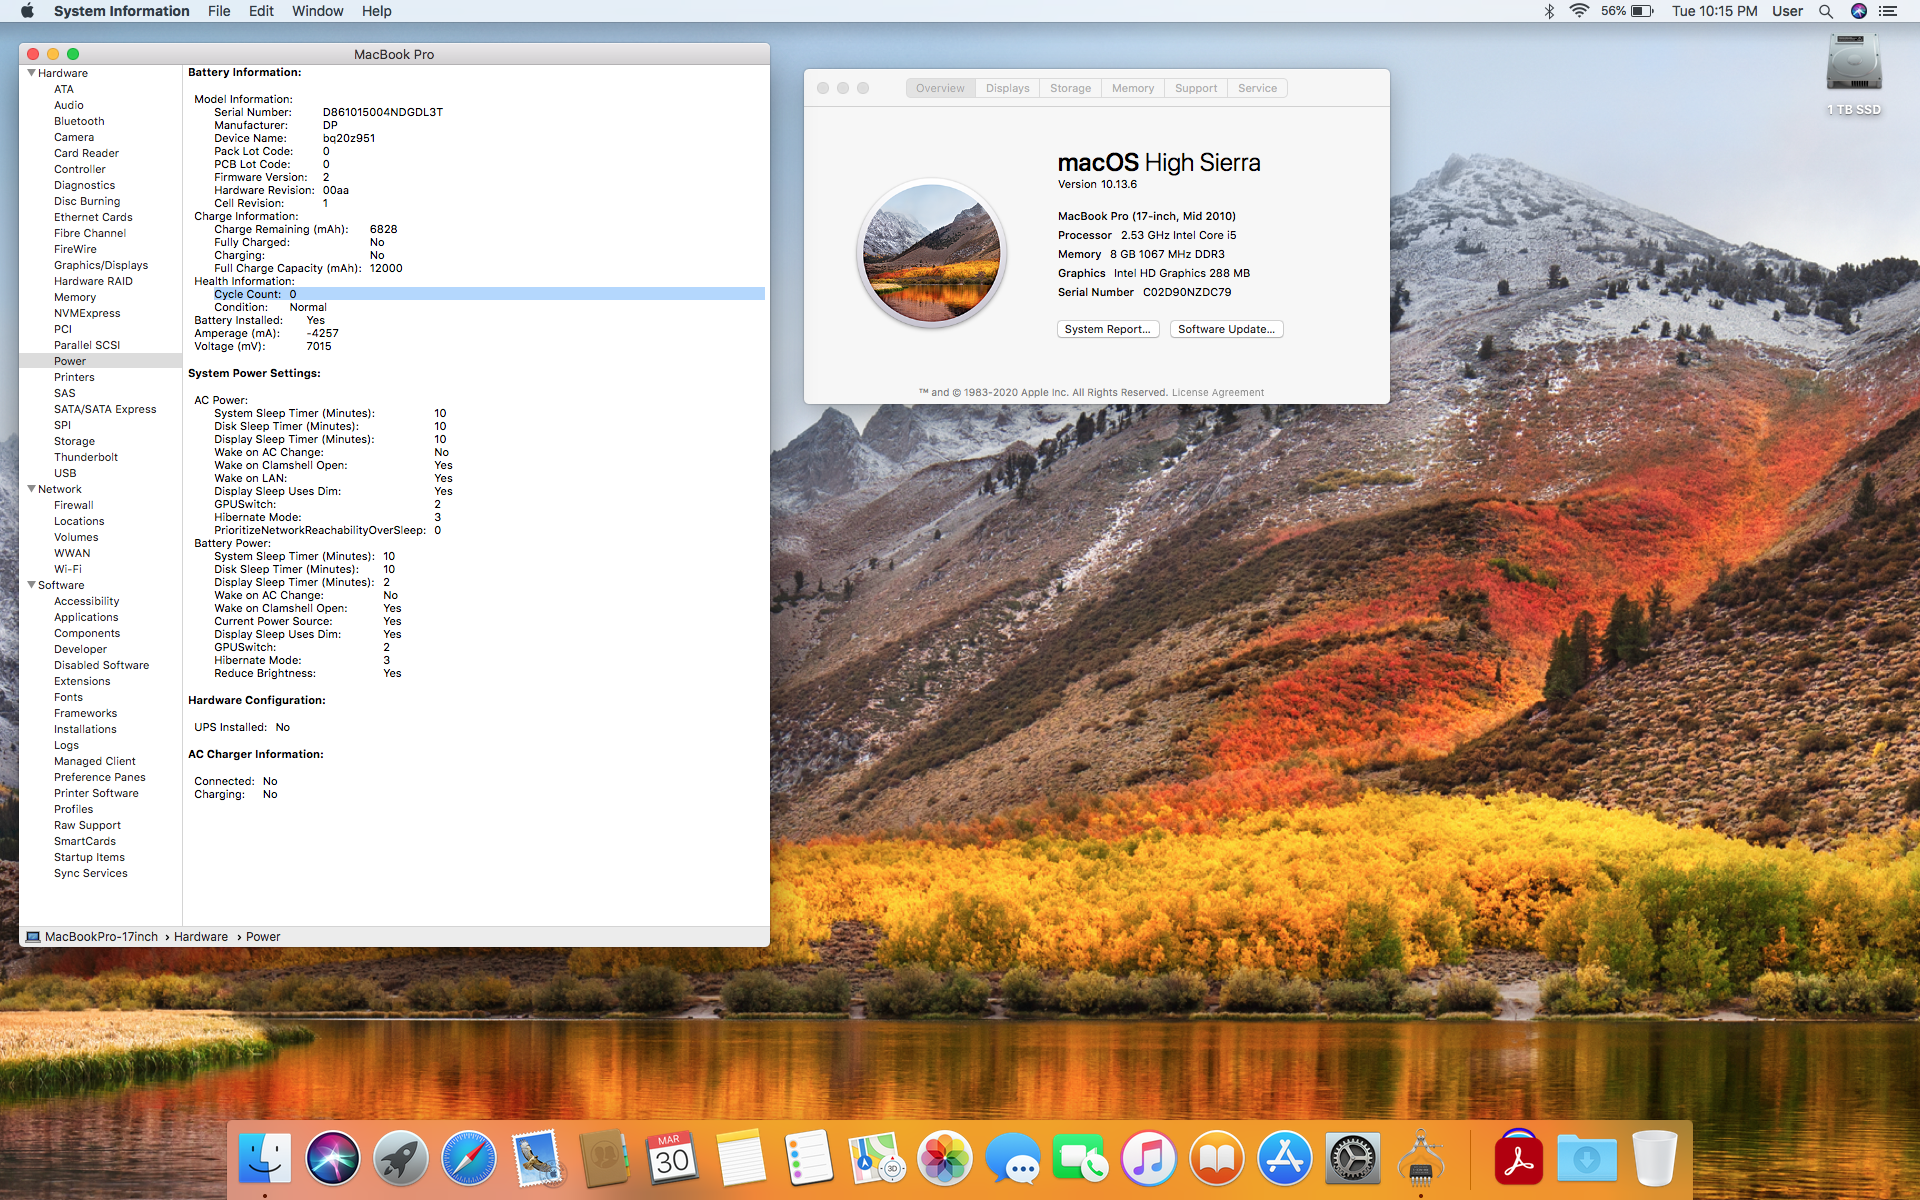1920x1200 pixels.
Task: Open Wi-Fi status menu icon
Action: tap(1579, 11)
